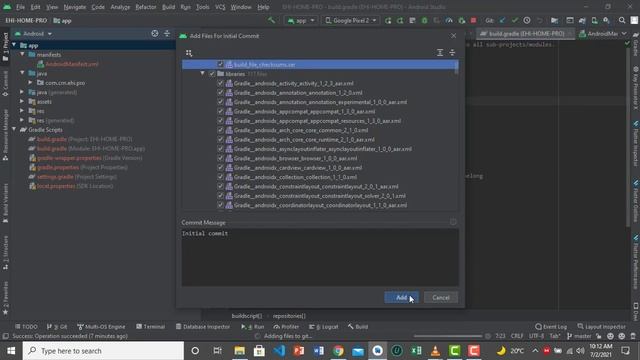Click the Git update project arrow icon
Image resolution: width=640 pixels, height=360 pixels.
point(502,20)
